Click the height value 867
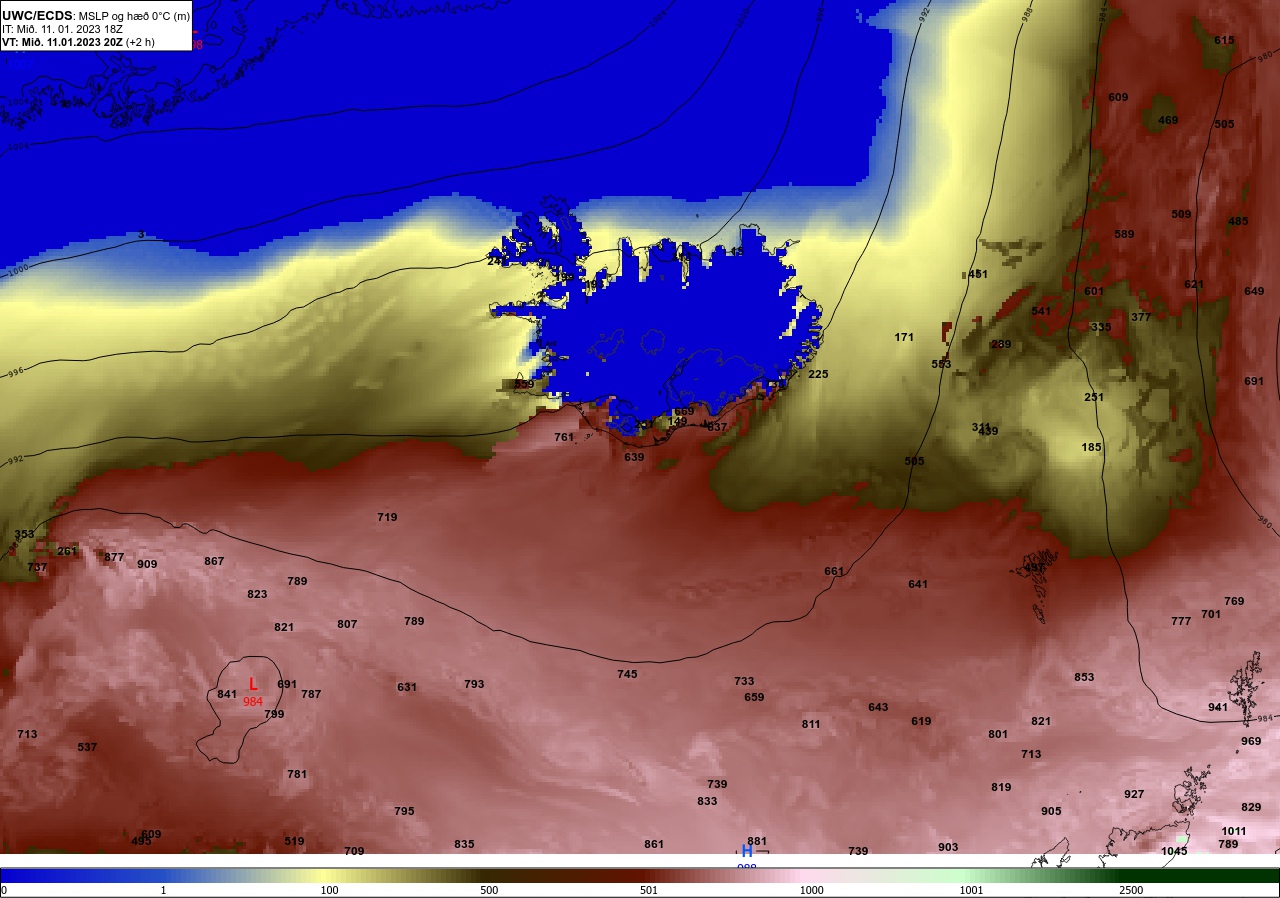Screen dimensions: 1280x898 pyautogui.click(x=214, y=561)
